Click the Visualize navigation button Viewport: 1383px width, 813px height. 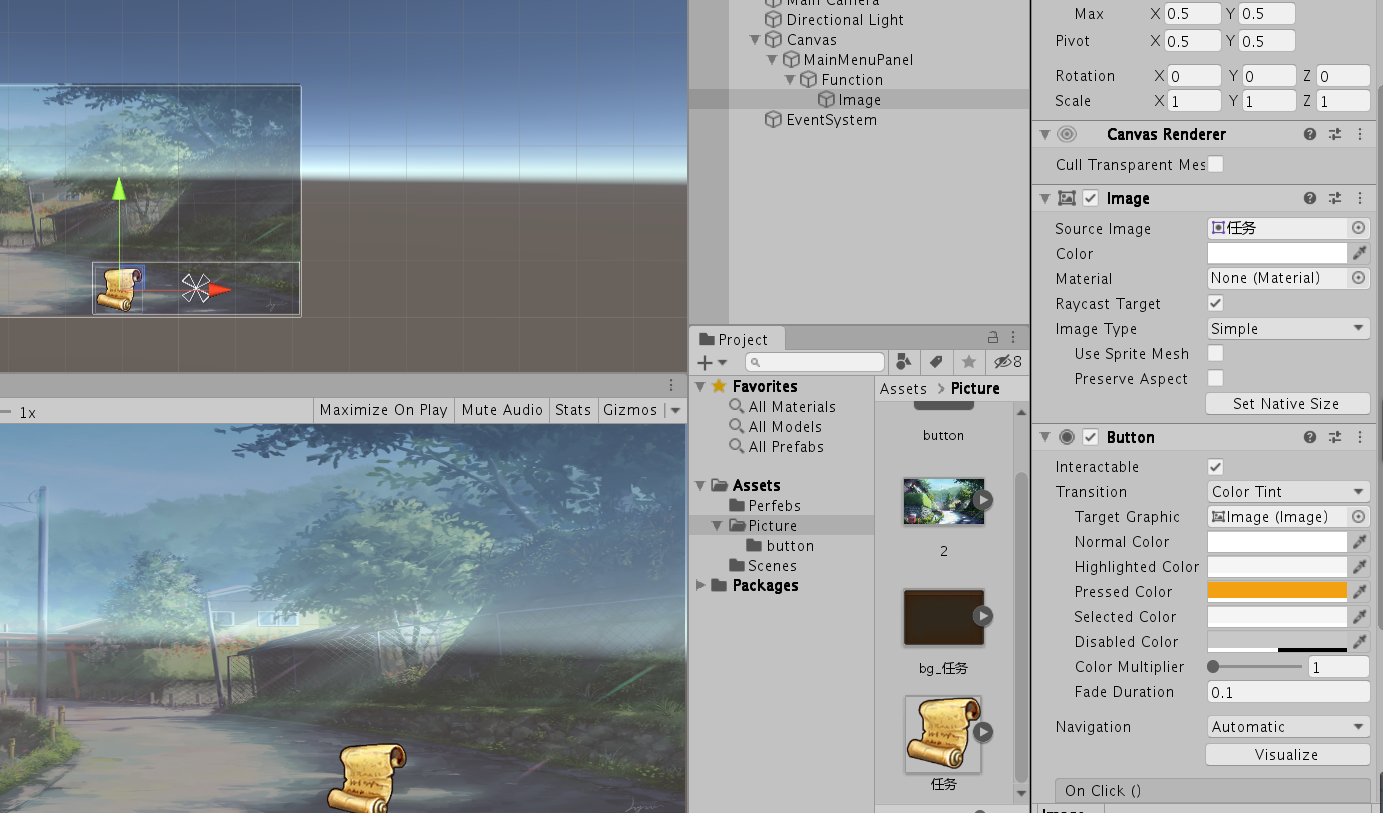pyautogui.click(x=1286, y=755)
